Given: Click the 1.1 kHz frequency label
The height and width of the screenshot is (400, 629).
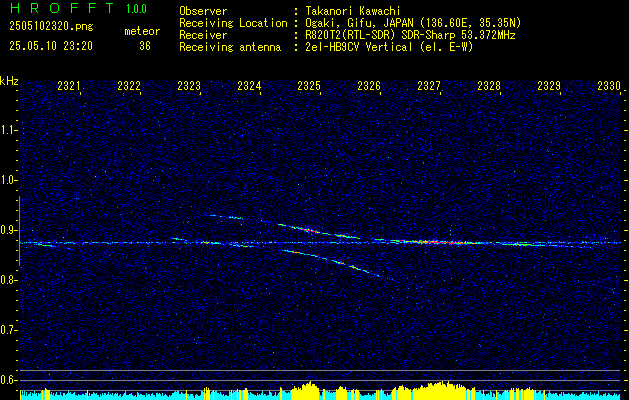Looking at the screenshot, I should click(8, 130).
